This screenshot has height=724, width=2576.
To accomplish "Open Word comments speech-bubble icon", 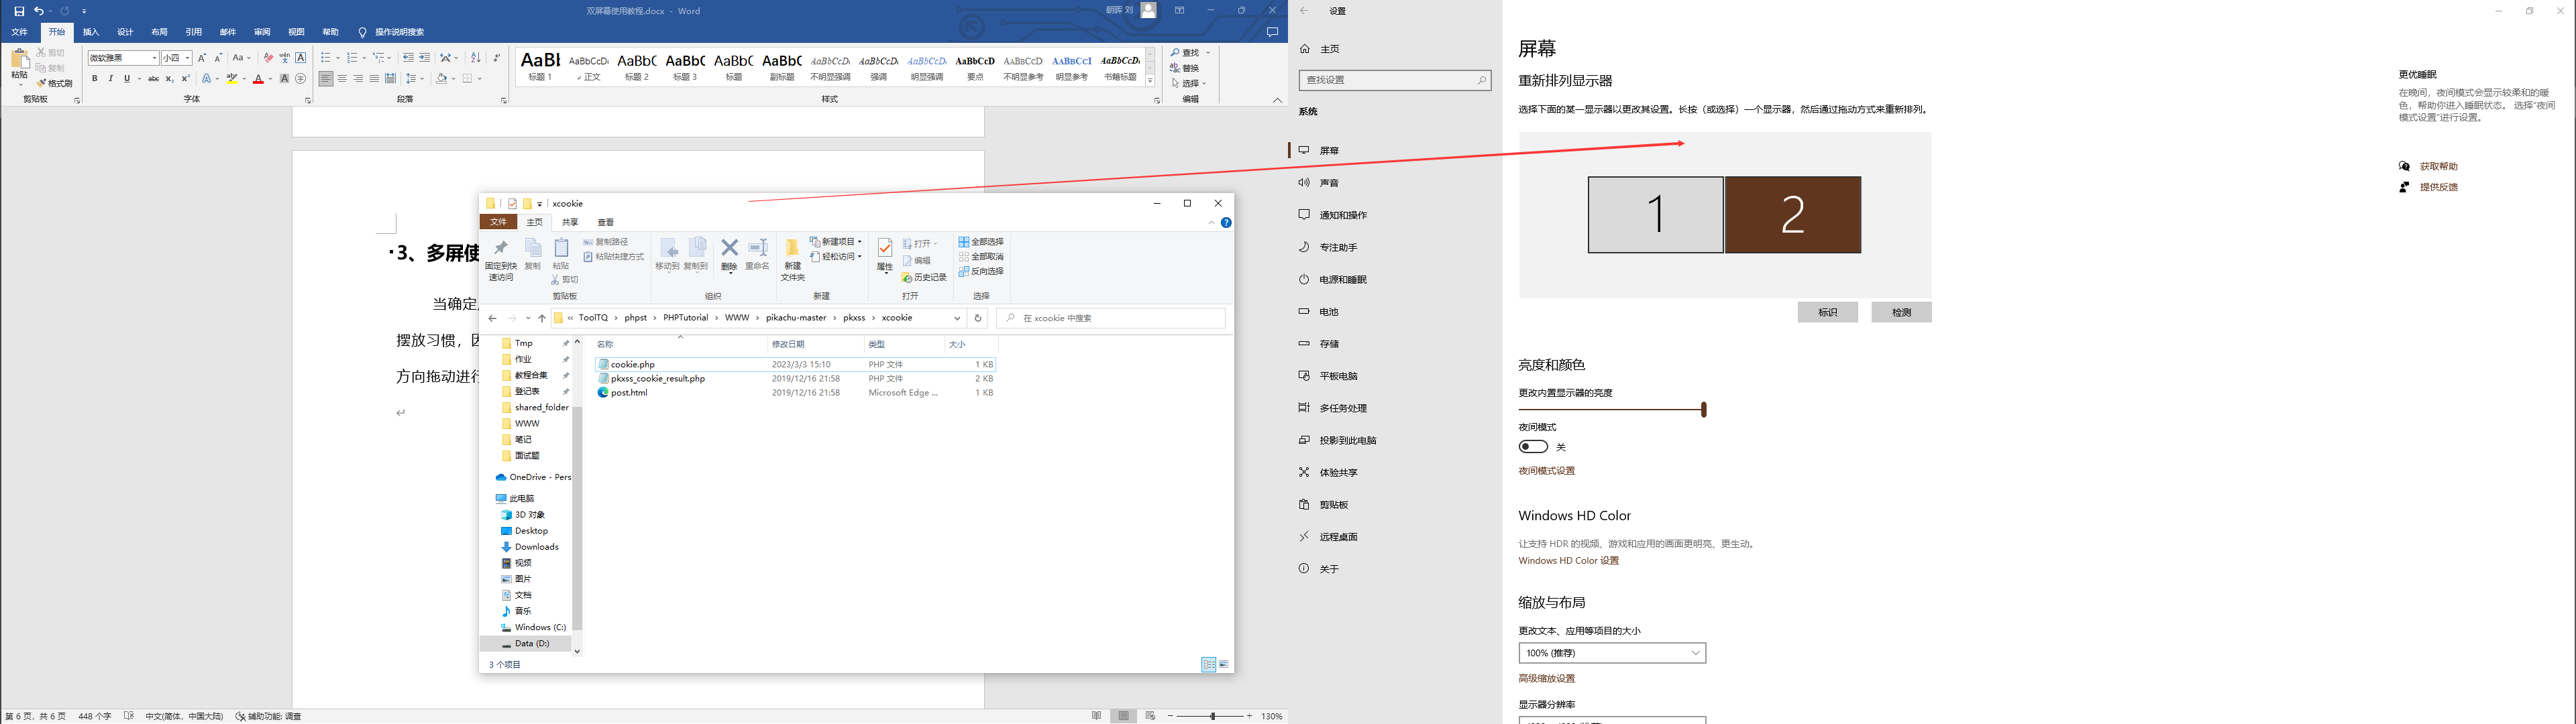I will point(1272,32).
